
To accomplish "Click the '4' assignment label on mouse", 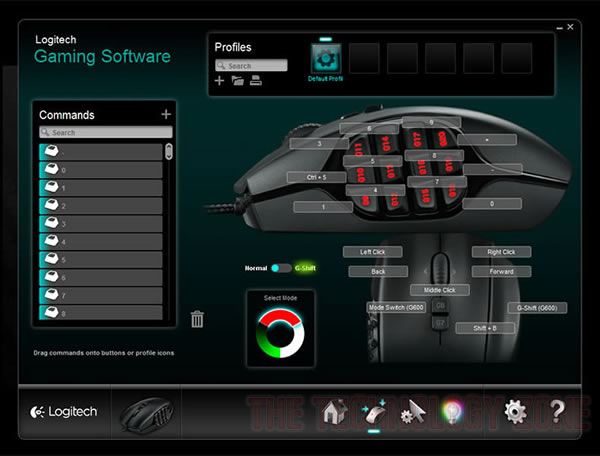I will 375,190.
